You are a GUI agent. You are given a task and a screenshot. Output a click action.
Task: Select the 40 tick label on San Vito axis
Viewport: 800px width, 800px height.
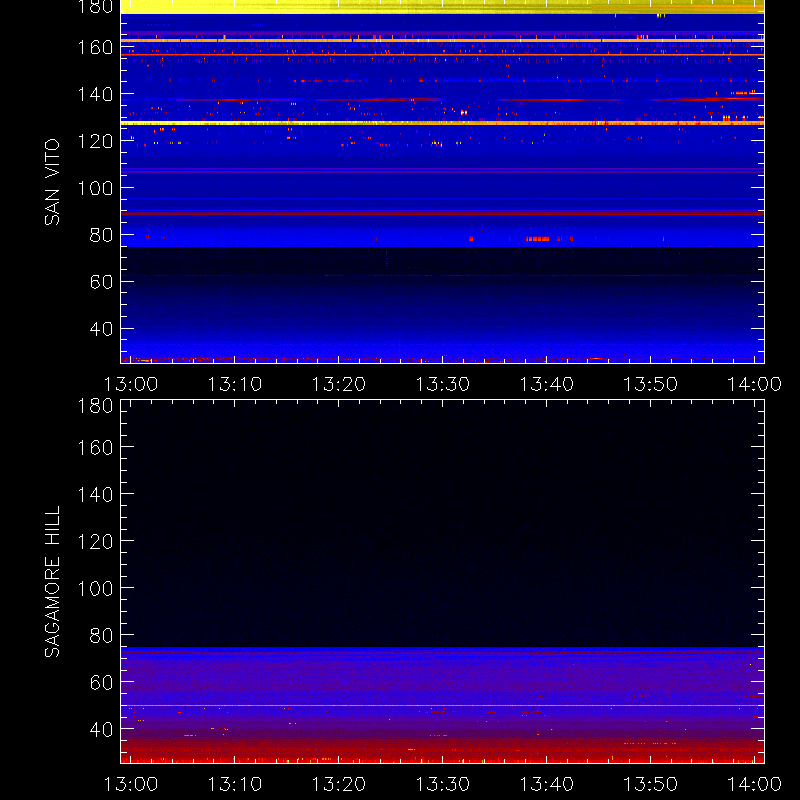pyautogui.click(x=101, y=329)
